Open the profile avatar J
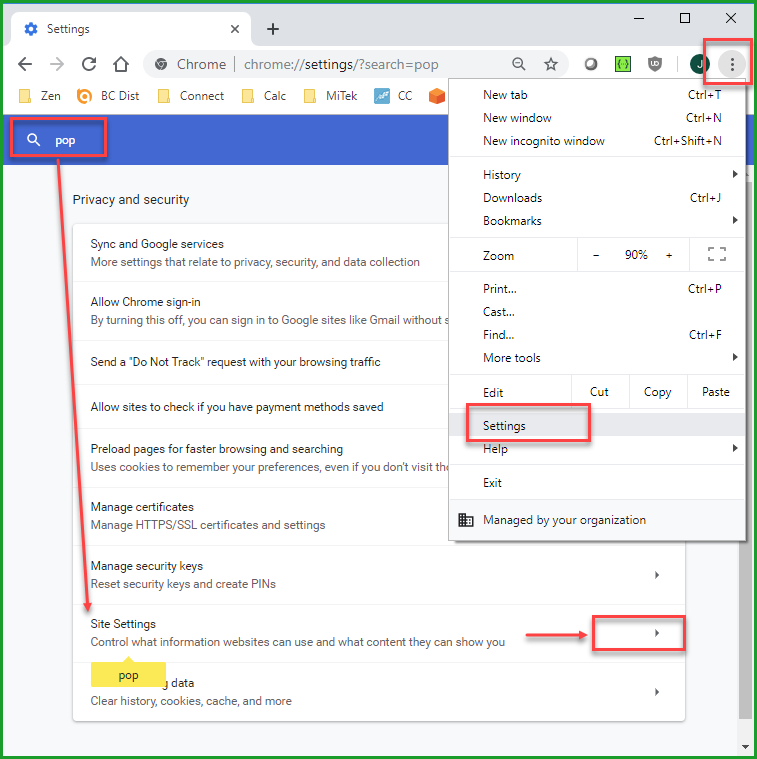Image resolution: width=757 pixels, height=759 pixels. [x=699, y=64]
